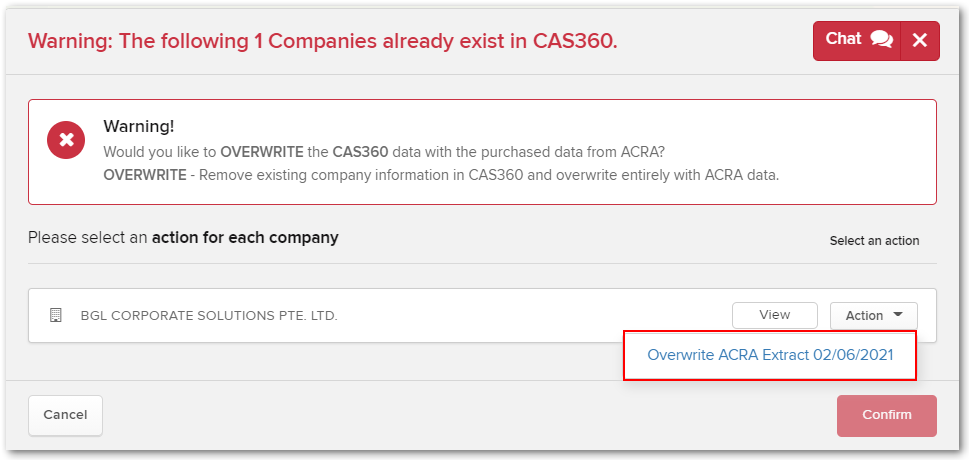Image resolution: width=969 pixels, height=460 pixels.
Task: Click 'action for each company' bold text
Action: (245, 237)
